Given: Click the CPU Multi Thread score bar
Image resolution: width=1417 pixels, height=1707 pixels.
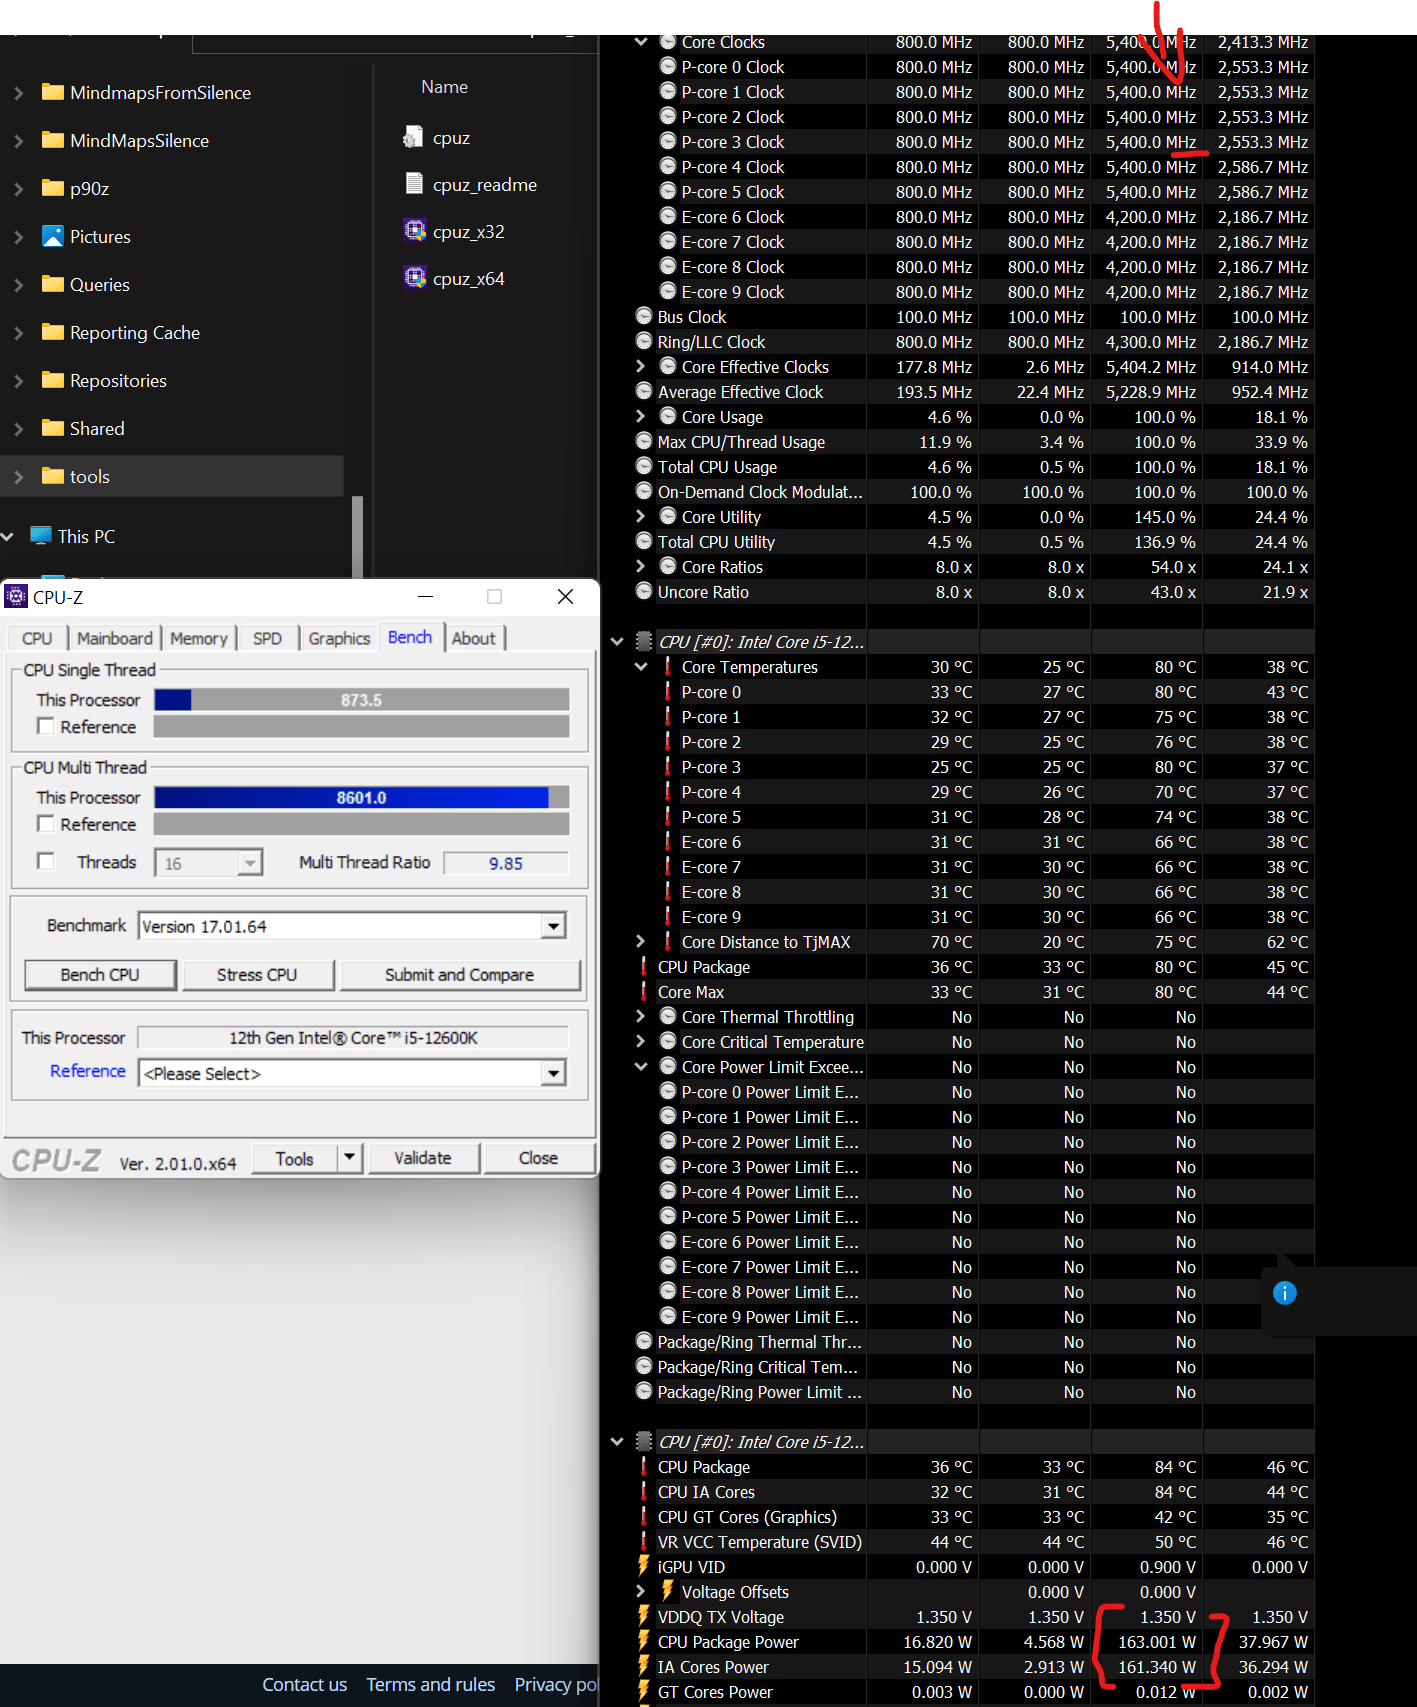Looking at the screenshot, I should 362,797.
